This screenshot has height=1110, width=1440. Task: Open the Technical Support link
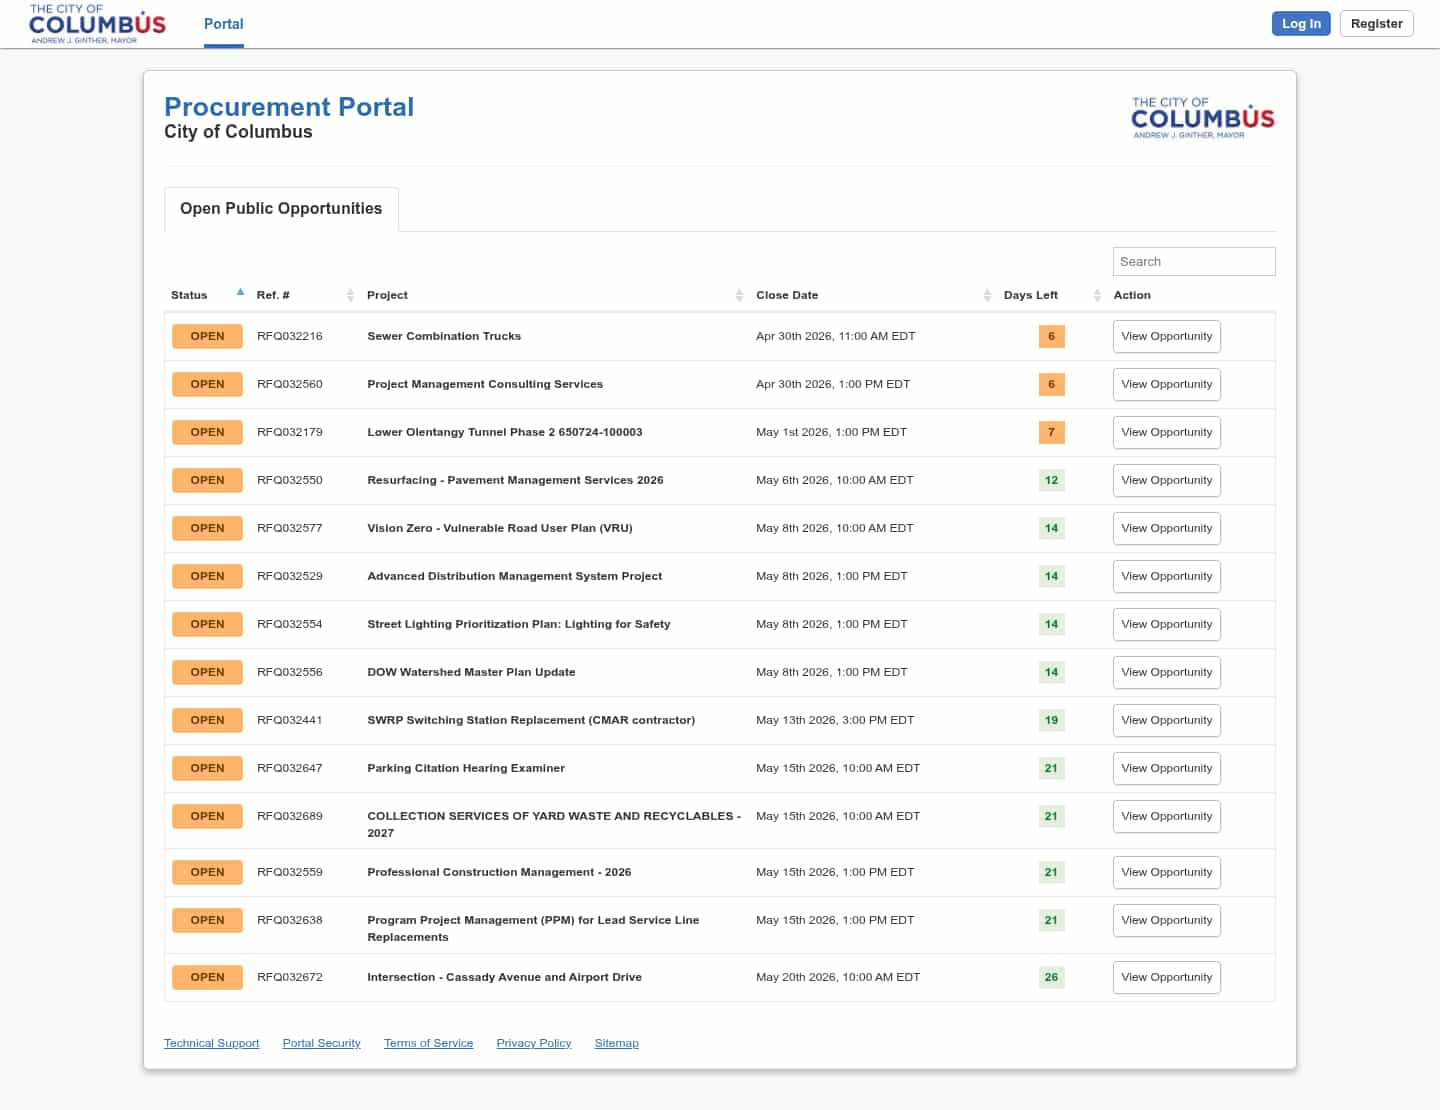point(211,1043)
